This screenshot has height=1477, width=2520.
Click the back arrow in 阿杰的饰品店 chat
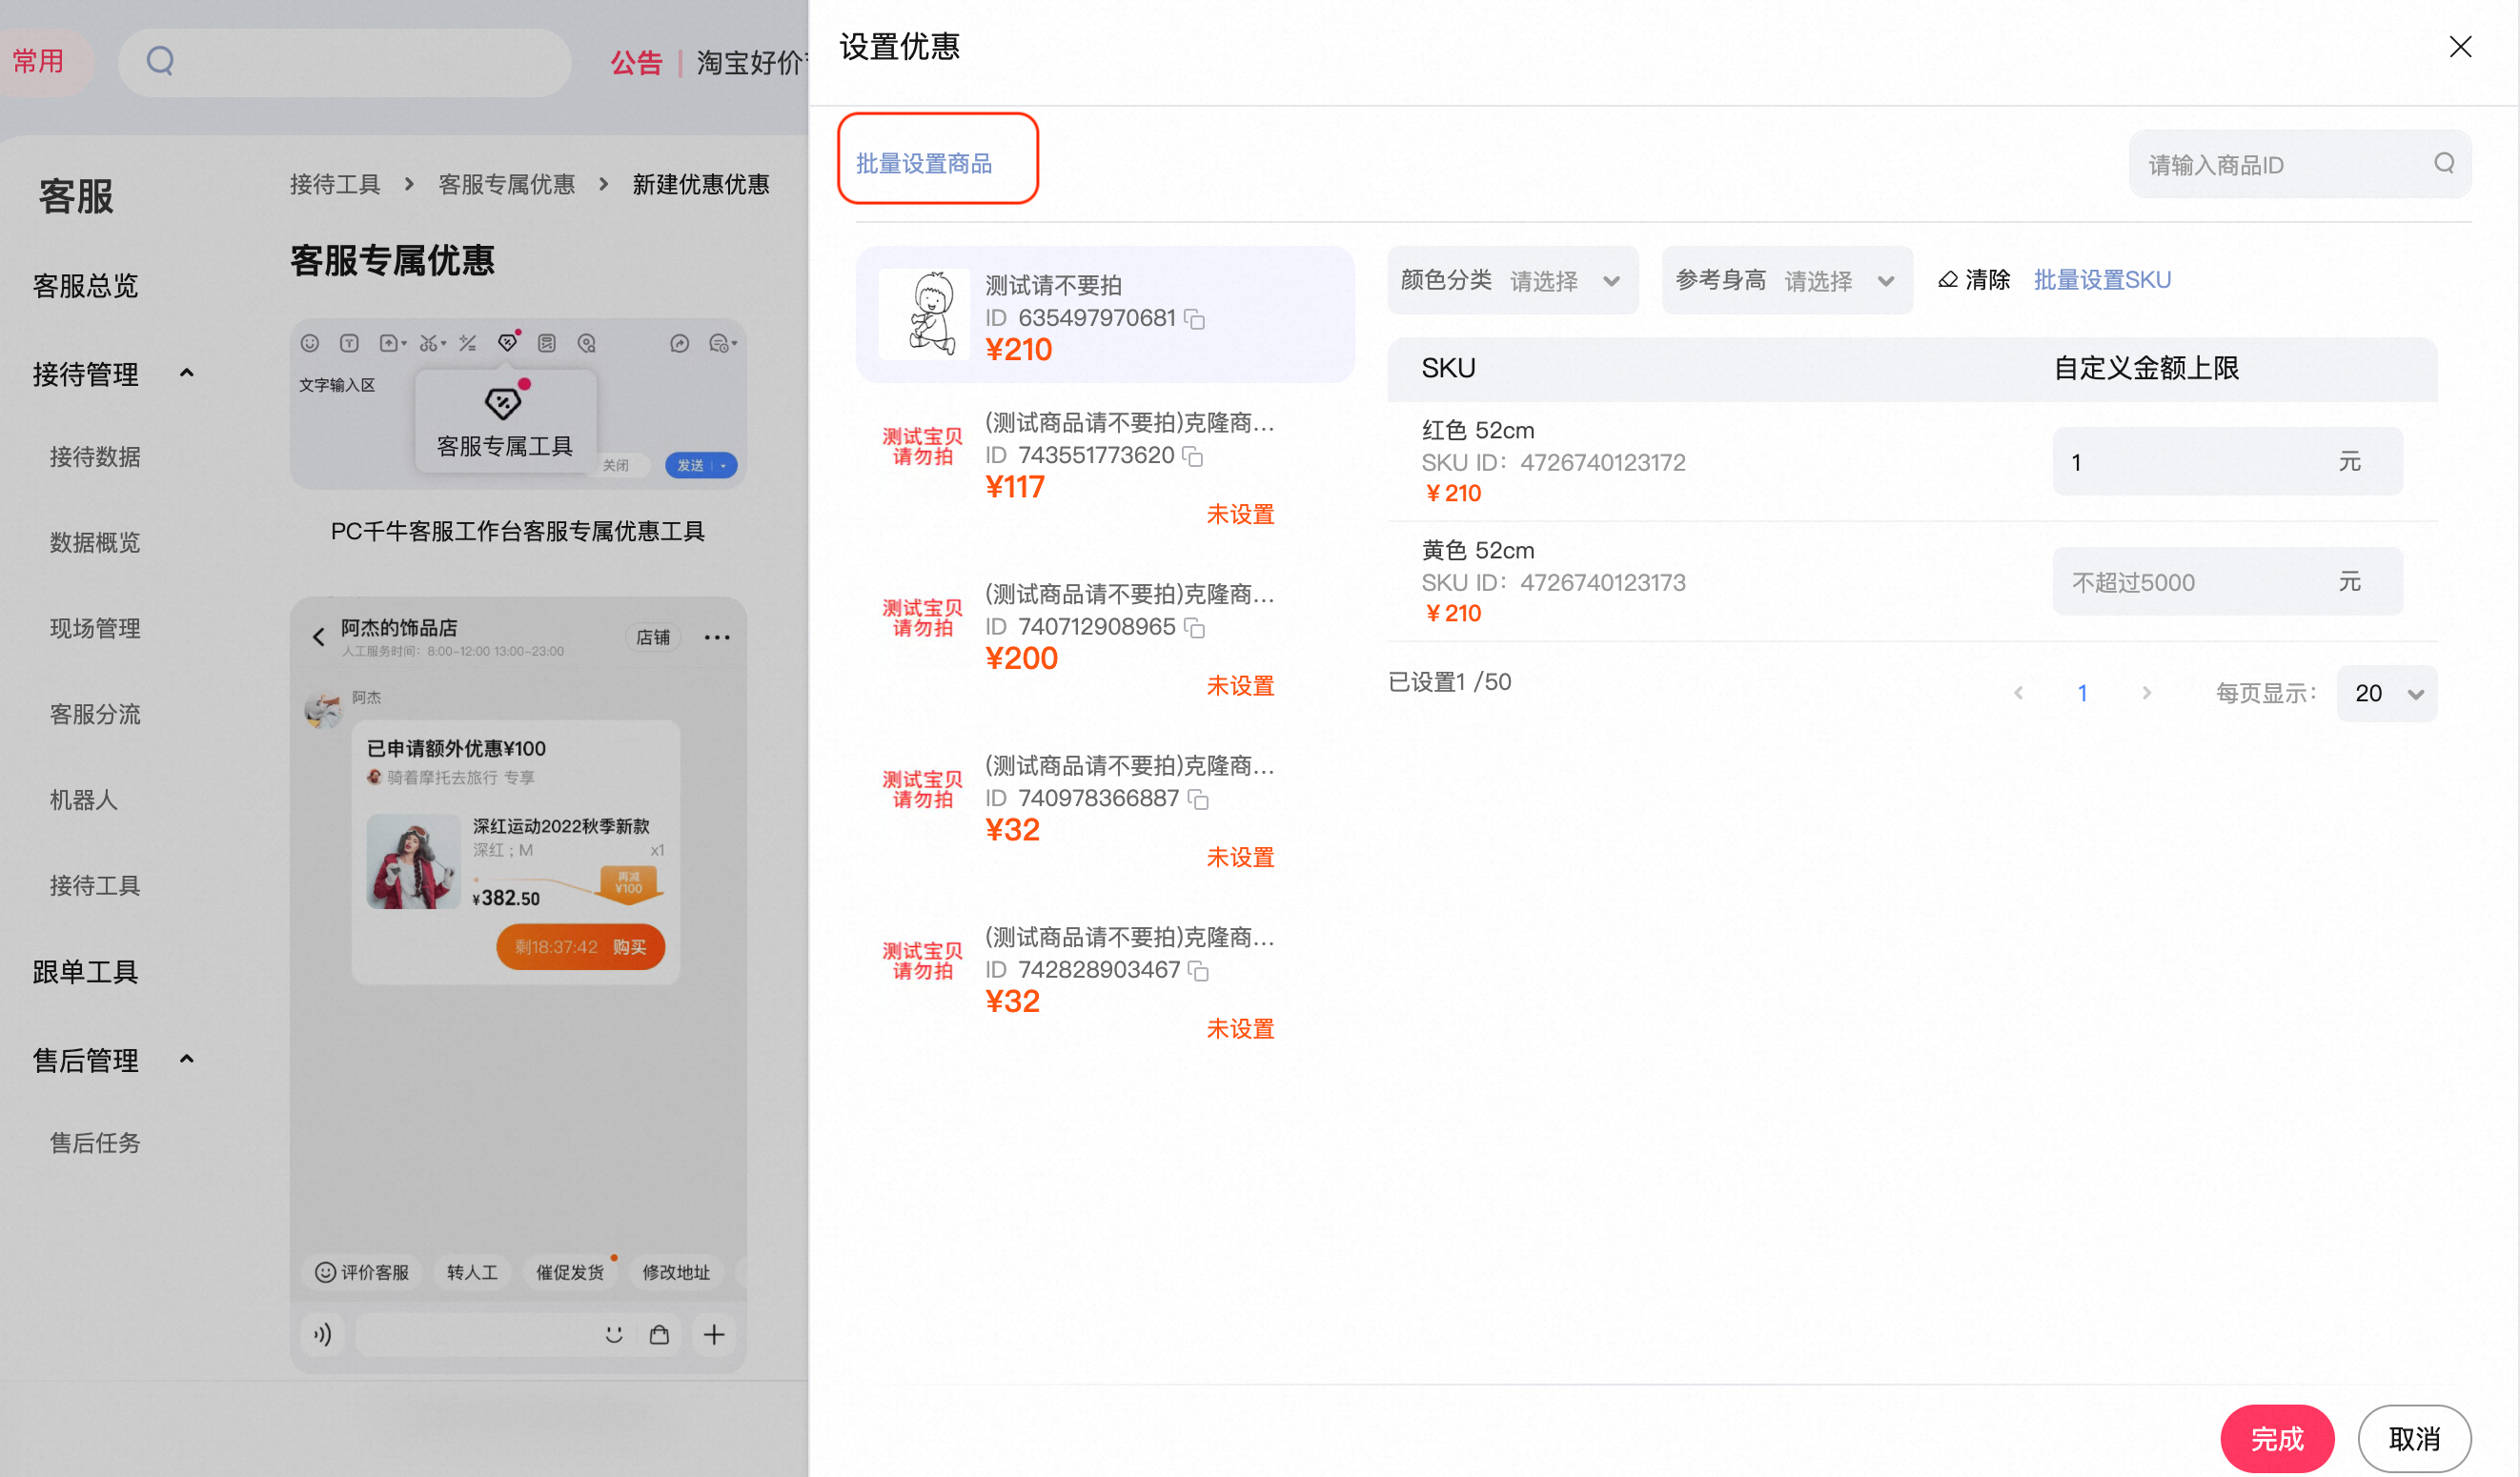click(x=318, y=637)
